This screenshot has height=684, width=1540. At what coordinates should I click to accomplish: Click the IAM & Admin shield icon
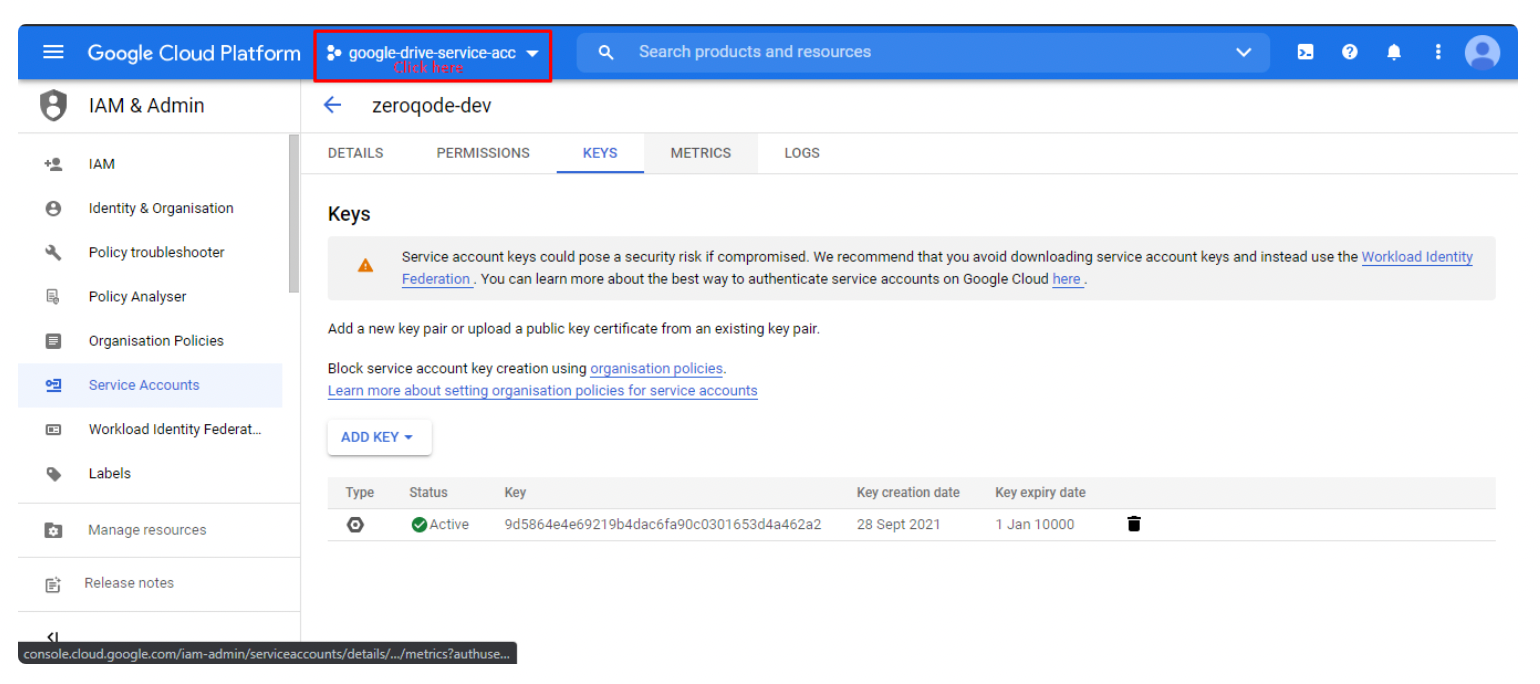(53, 105)
